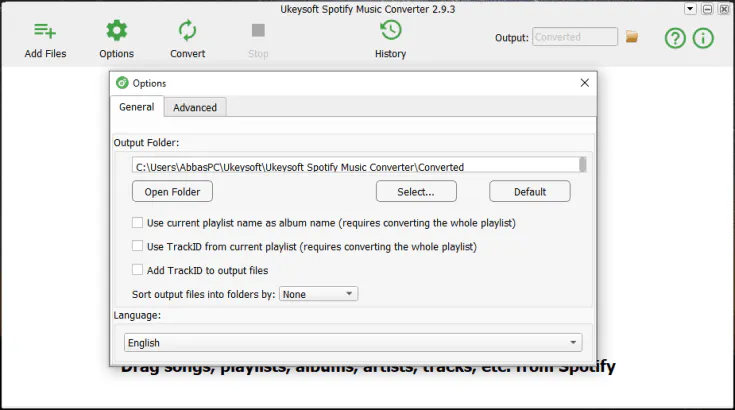Enable Use TrackID from current playlist
Image resolution: width=735 pixels, height=410 pixels.
point(137,246)
